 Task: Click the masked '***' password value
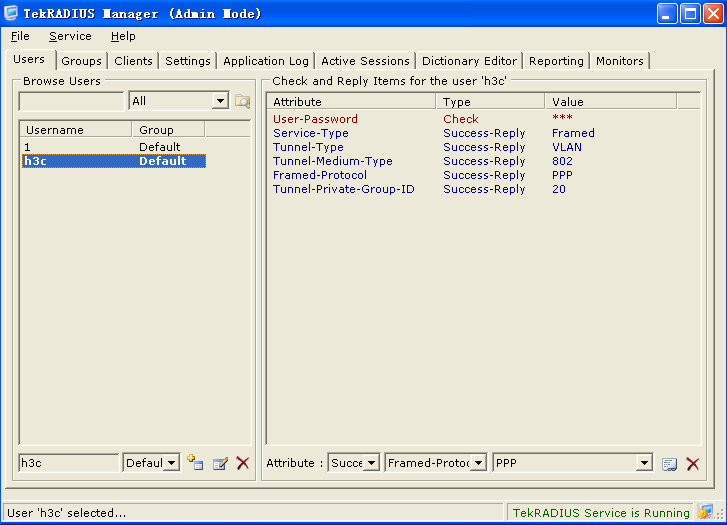click(x=562, y=118)
